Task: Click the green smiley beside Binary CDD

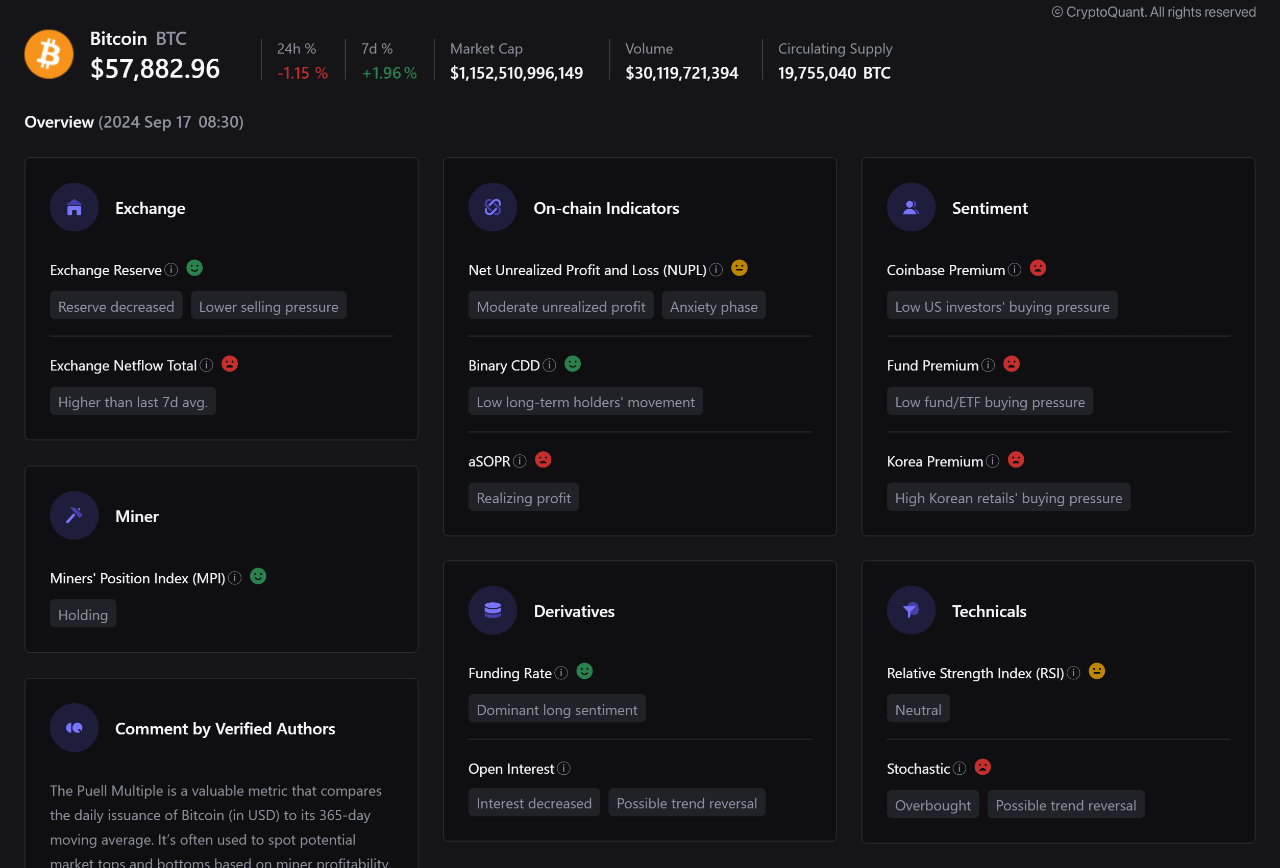Action: click(x=573, y=364)
